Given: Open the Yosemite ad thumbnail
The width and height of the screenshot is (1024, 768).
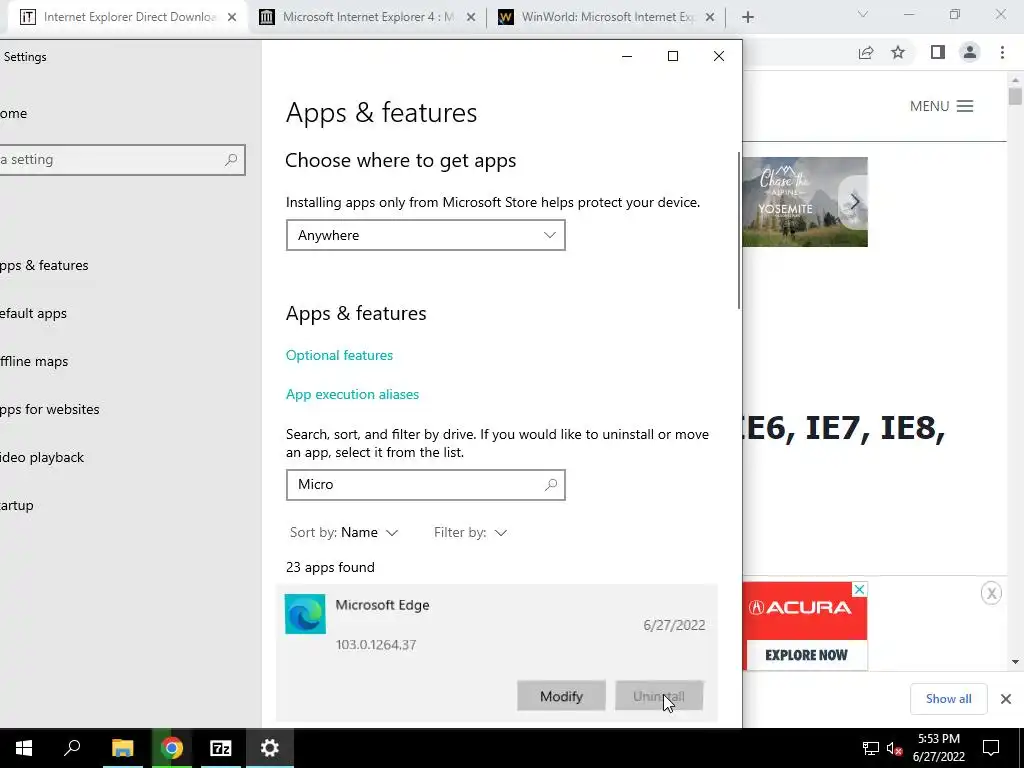Looking at the screenshot, I should pos(805,202).
